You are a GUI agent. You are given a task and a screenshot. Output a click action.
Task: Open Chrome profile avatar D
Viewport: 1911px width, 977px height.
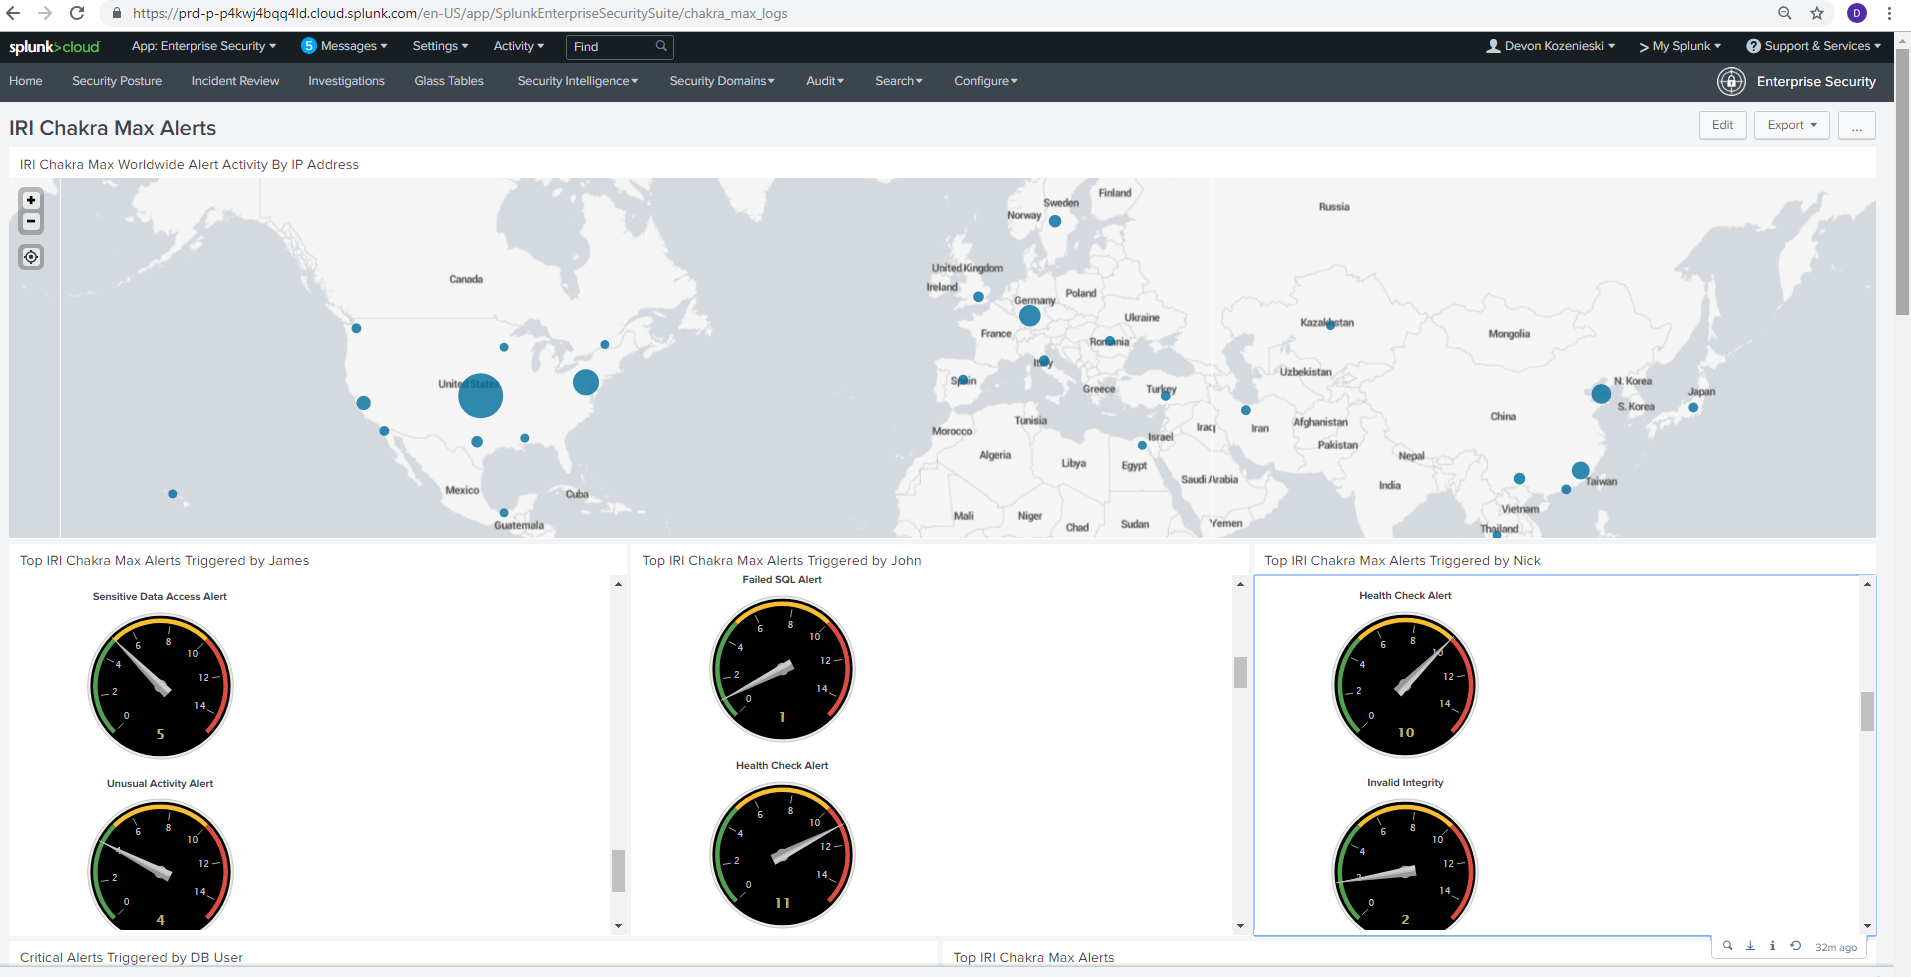tap(1857, 13)
